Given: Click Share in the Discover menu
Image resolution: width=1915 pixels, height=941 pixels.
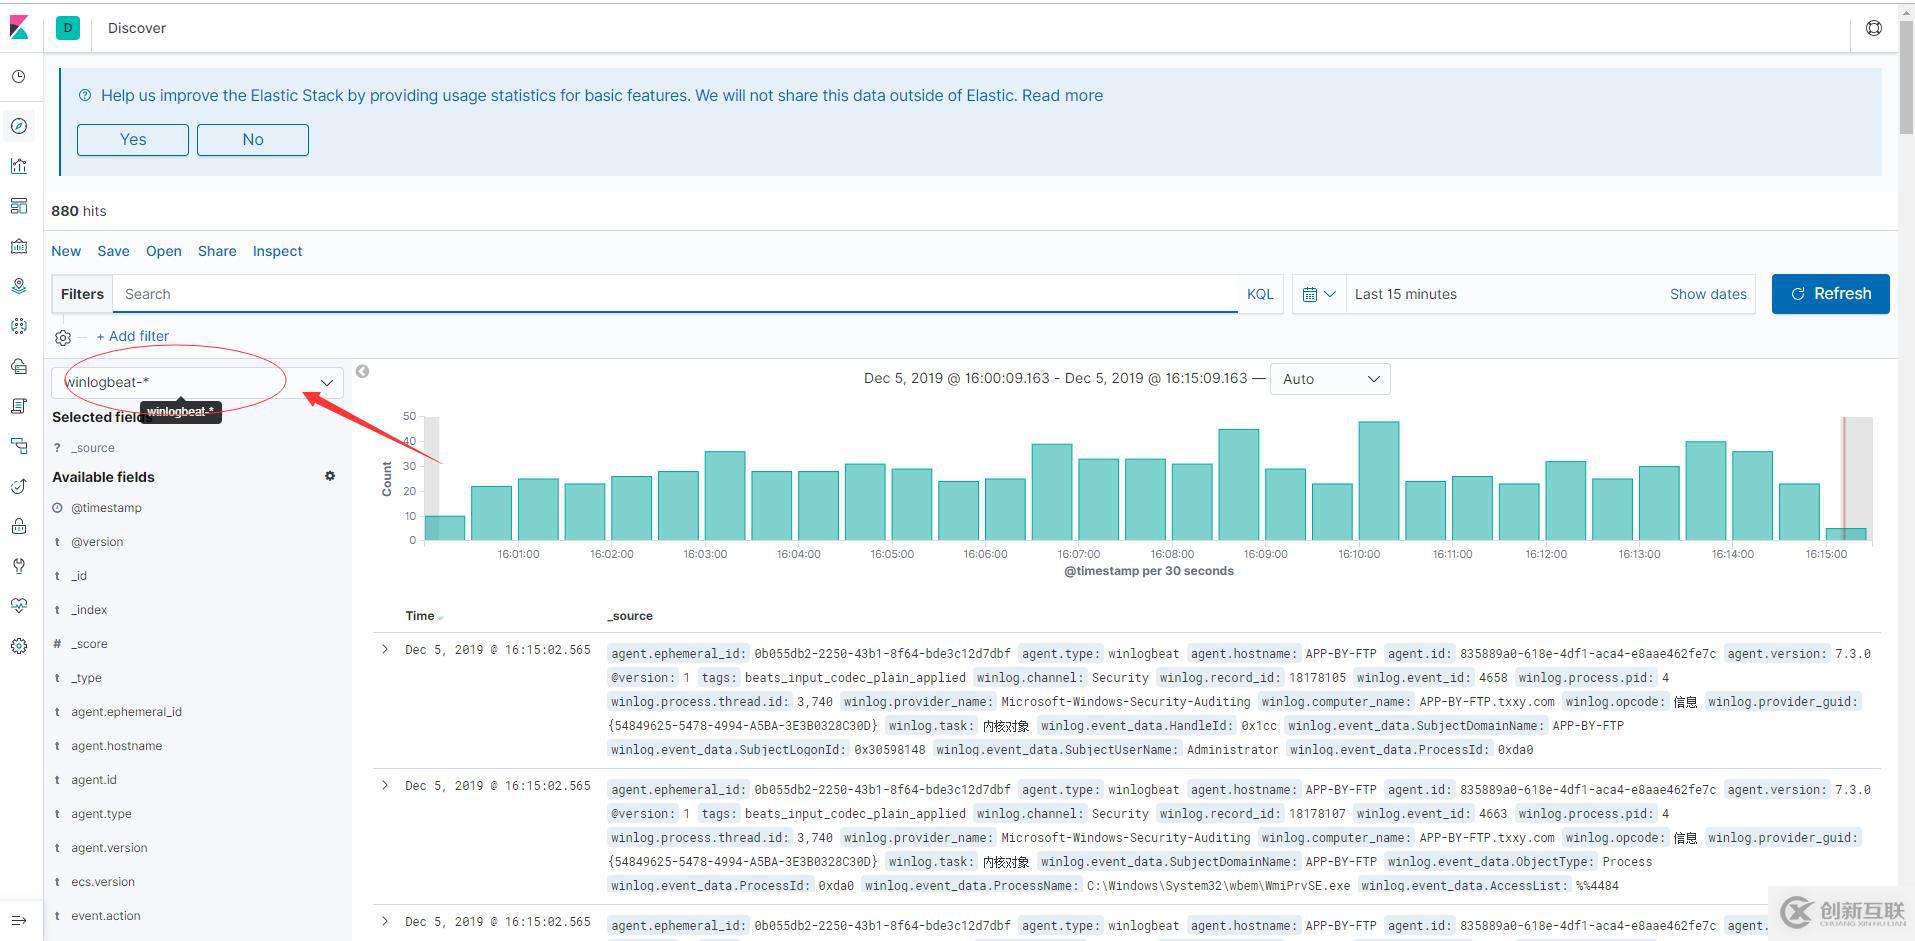Looking at the screenshot, I should (x=217, y=251).
